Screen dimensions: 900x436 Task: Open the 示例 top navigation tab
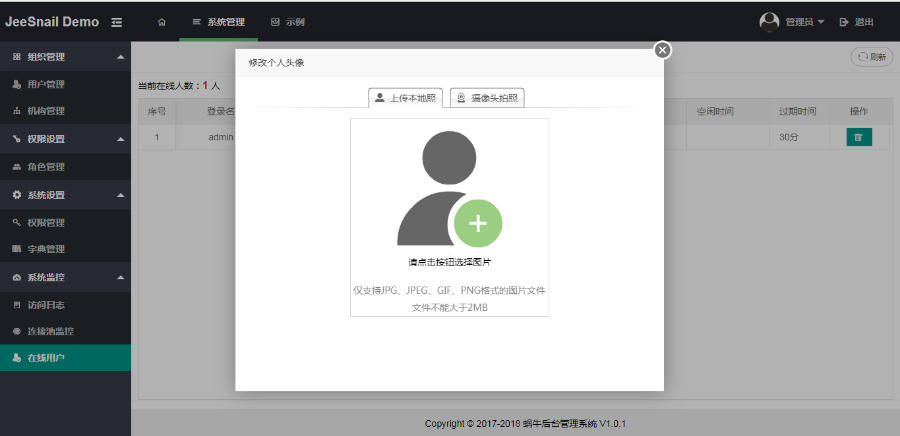(288, 22)
